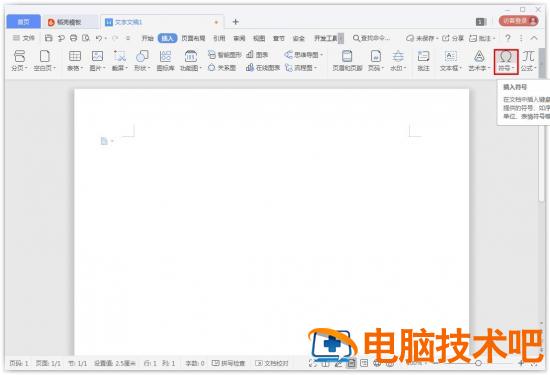The height and width of the screenshot is (375, 550).
Task: Open the 文件 file menu
Action: (24, 38)
